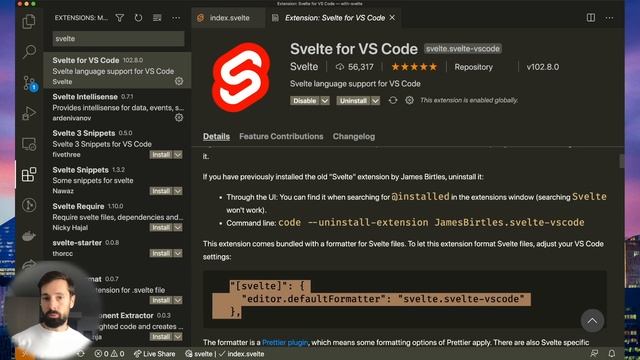Click the Disable button
The width and height of the screenshot is (640, 360).
(x=305, y=101)
